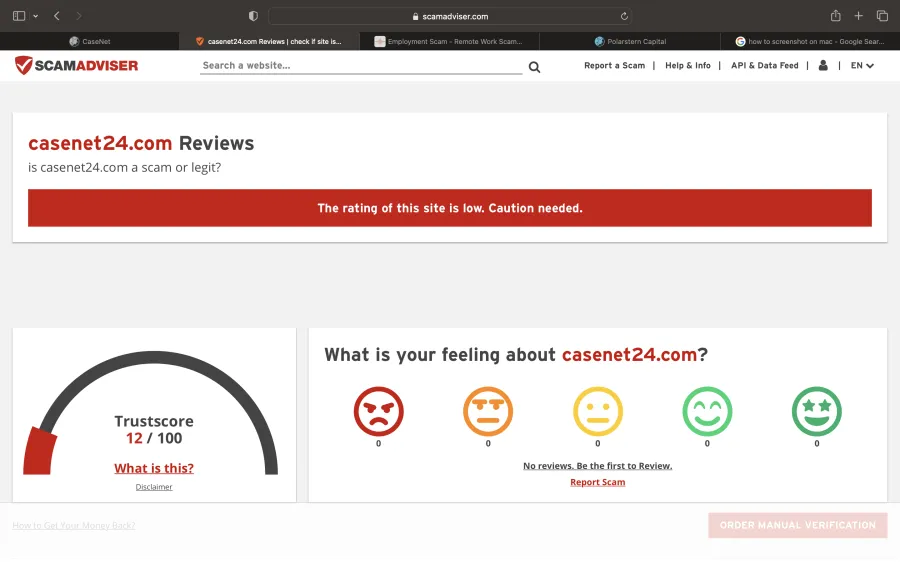Open the Report a Scam menu item
The image size is (900, 562).
(x=614, y=65)
